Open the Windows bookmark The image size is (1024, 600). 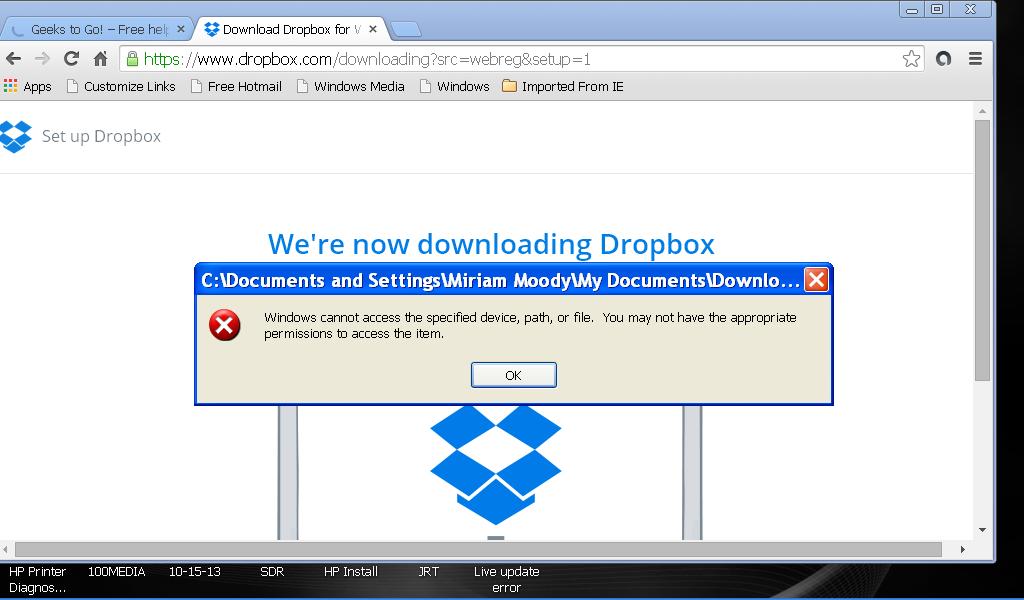[455, 86]
